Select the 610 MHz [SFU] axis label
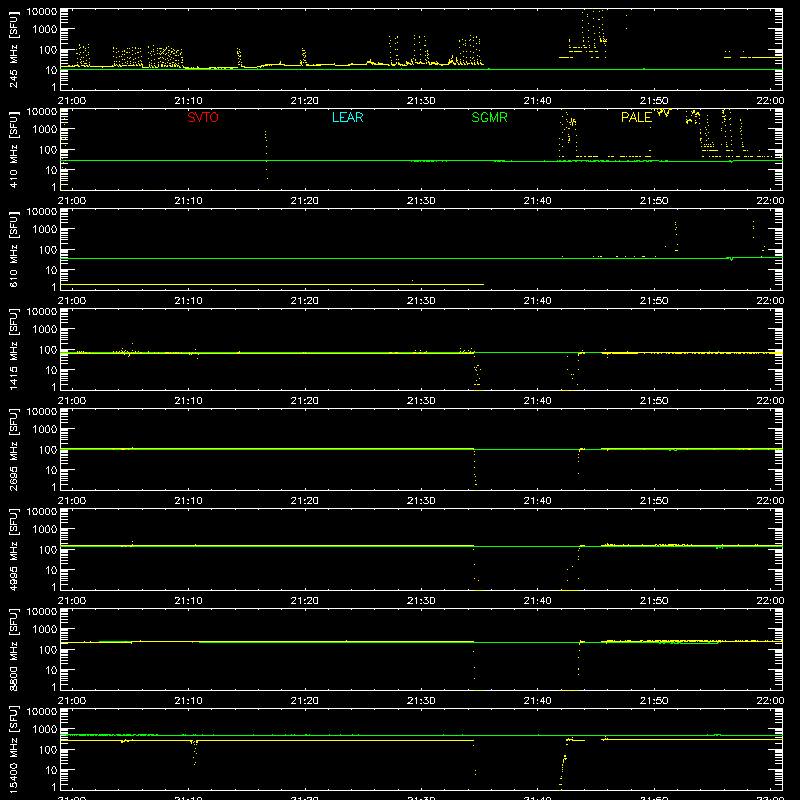This screenshot has width=800, height=800. click(x=14, y=249)
